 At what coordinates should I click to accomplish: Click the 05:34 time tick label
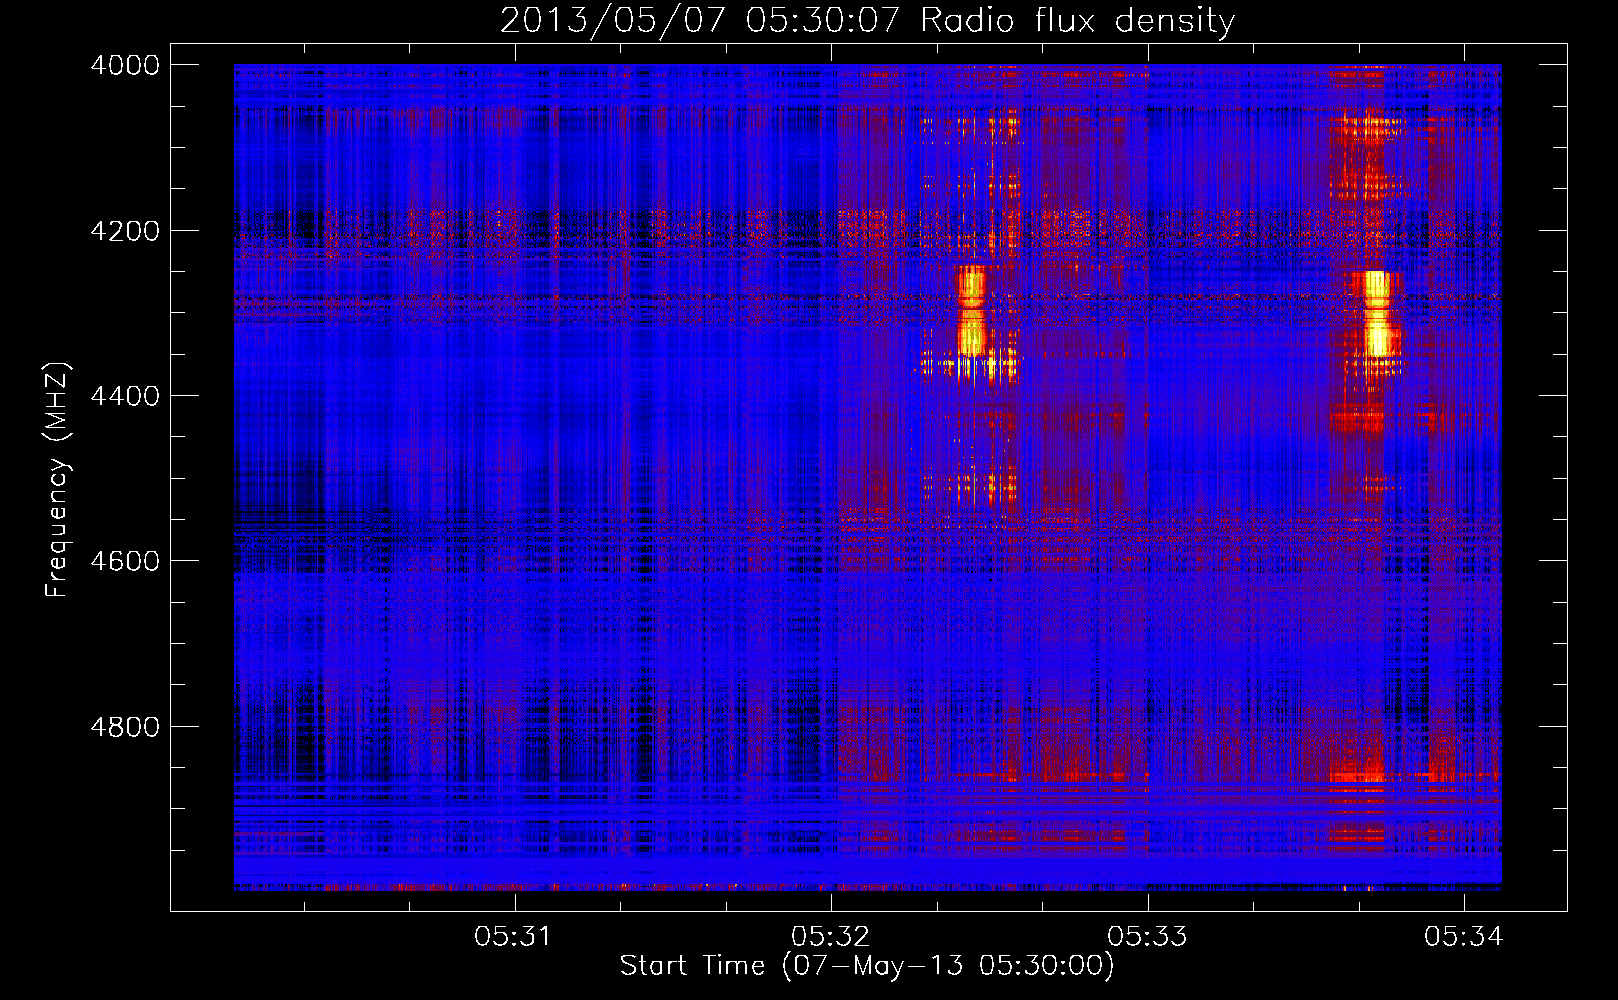click(1463, 937)
